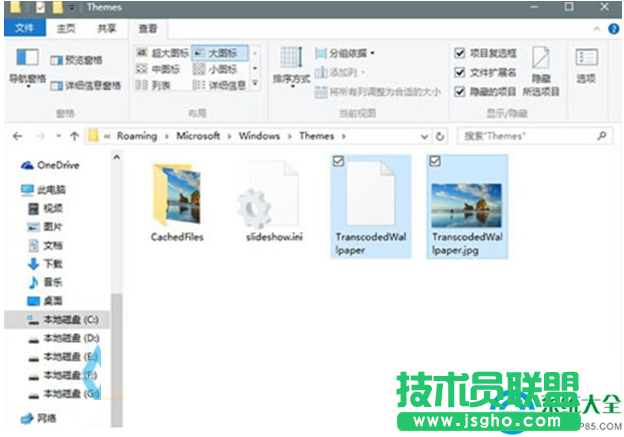Open the blue help icon
This screenshot has height=437, width=624.
point(613,29)
